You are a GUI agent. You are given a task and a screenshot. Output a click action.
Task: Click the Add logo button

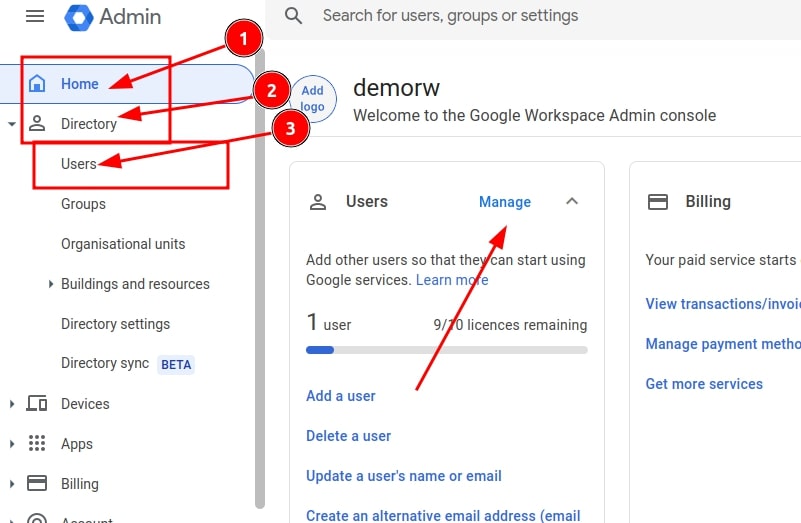click(313, 99)
